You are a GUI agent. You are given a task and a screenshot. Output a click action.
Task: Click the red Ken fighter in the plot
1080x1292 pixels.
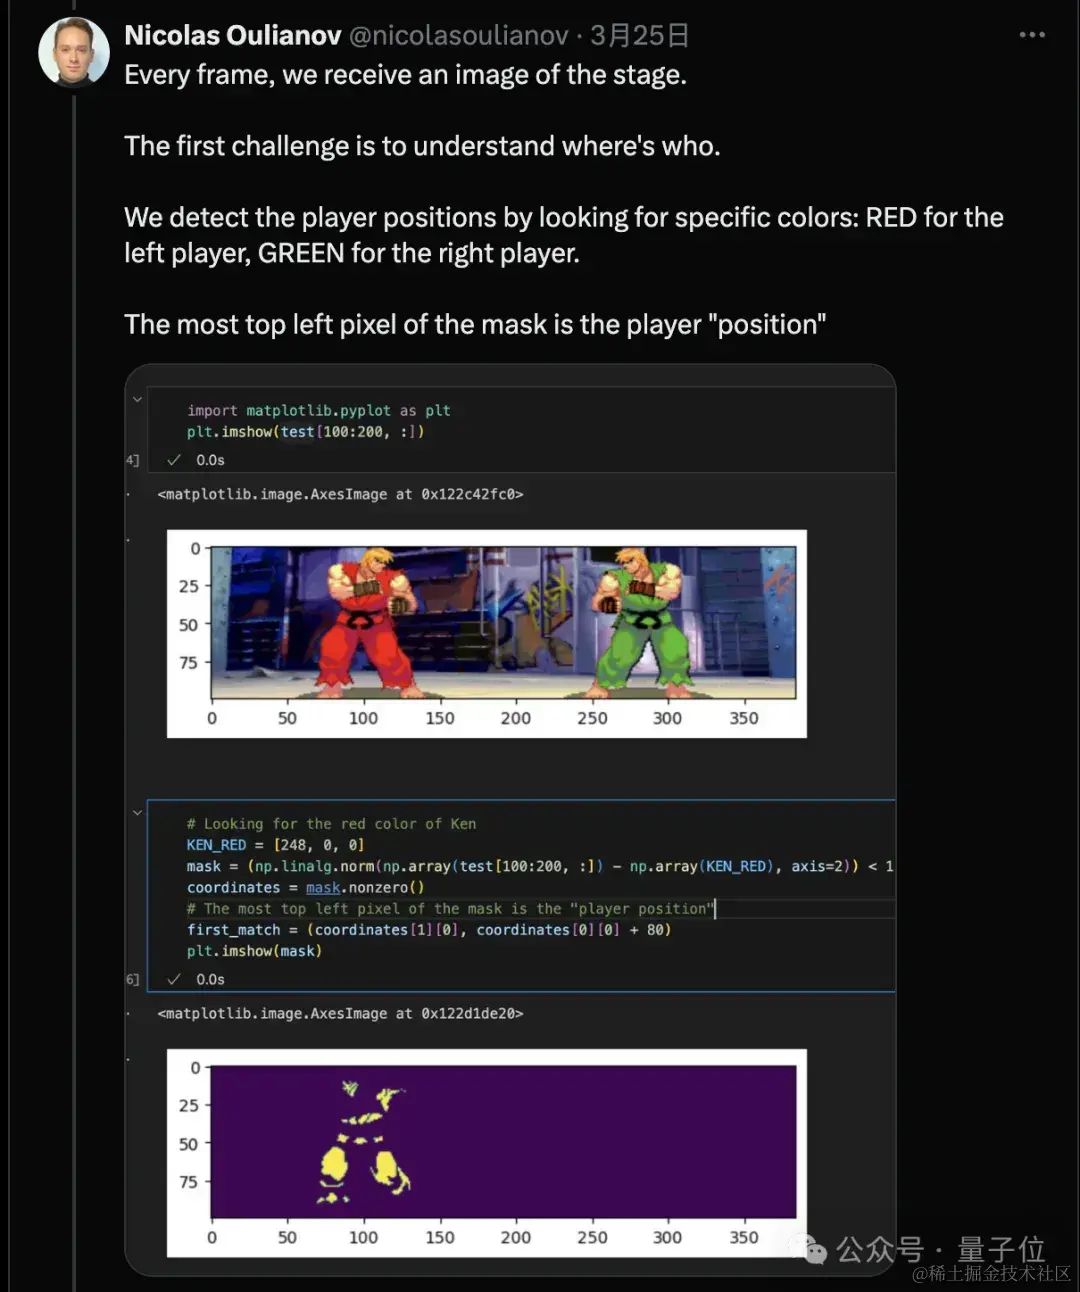(x=365, y=622)
